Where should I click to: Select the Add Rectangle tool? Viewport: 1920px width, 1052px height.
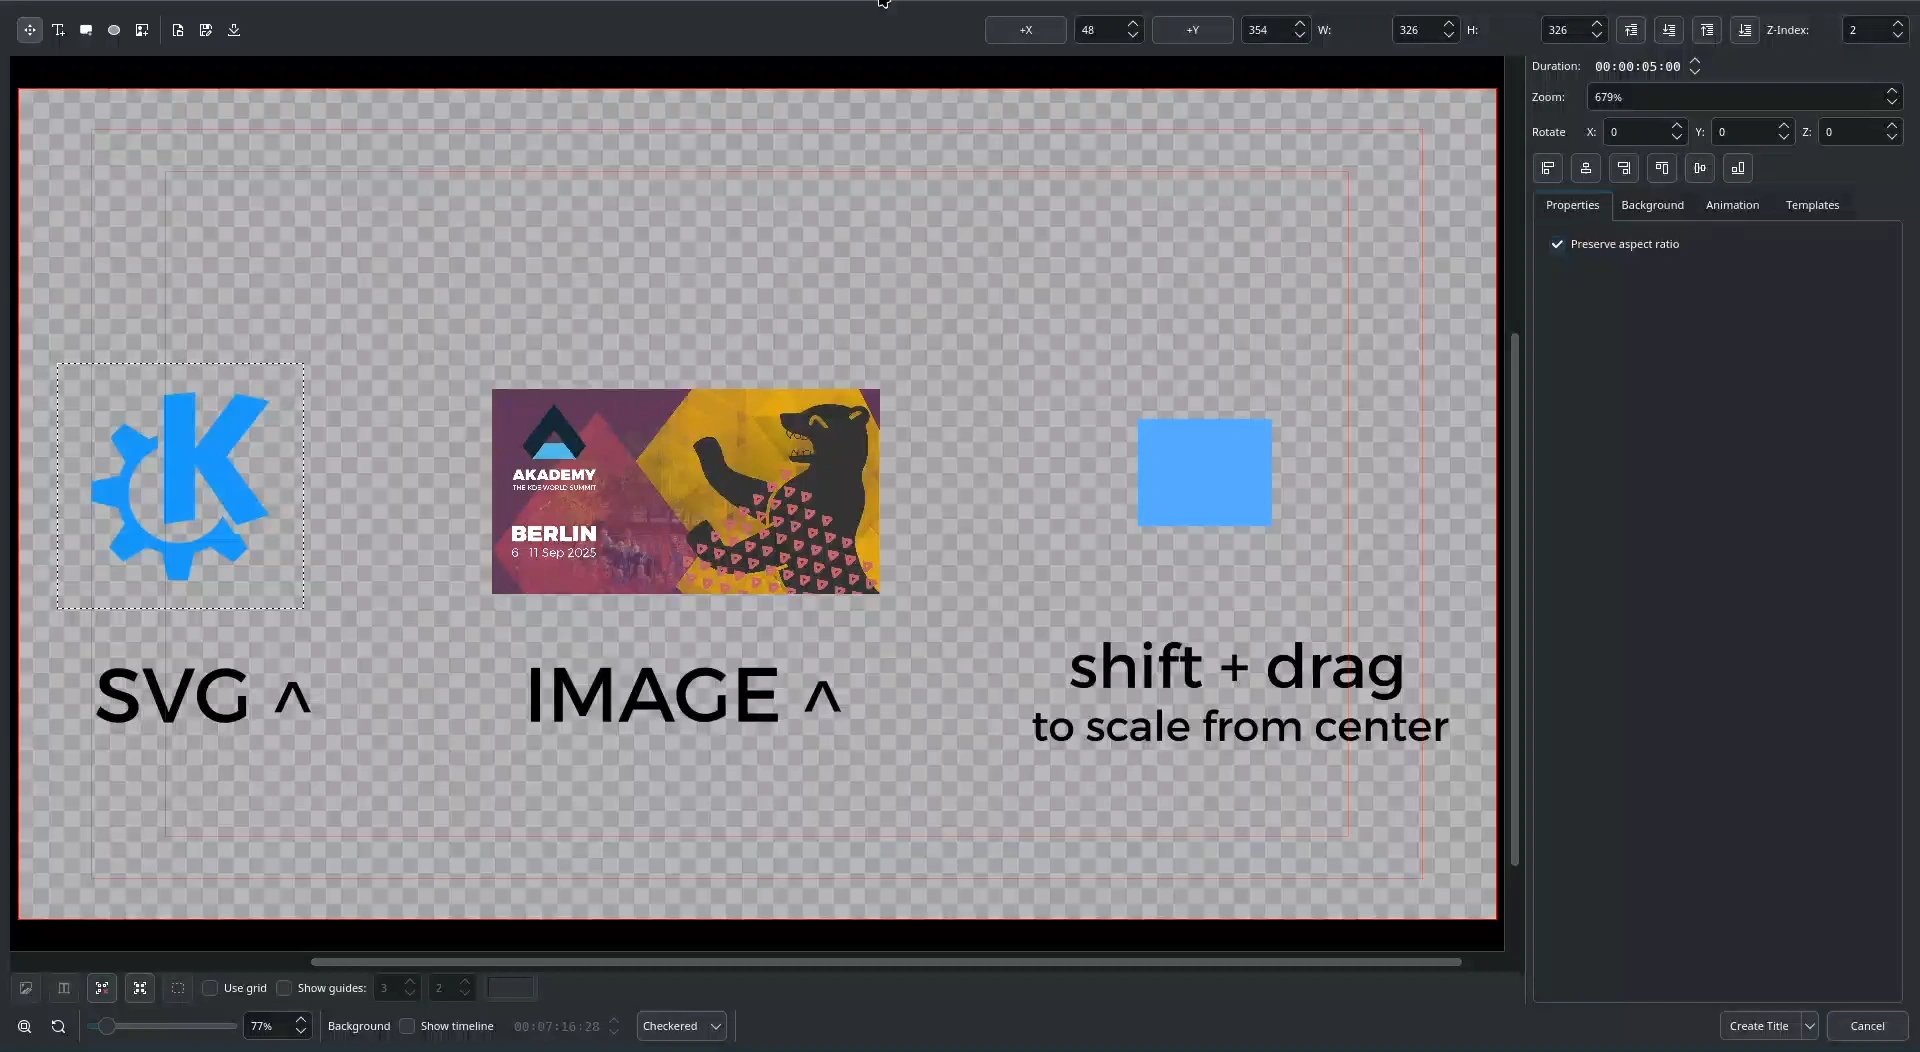[x=86, y=30]
